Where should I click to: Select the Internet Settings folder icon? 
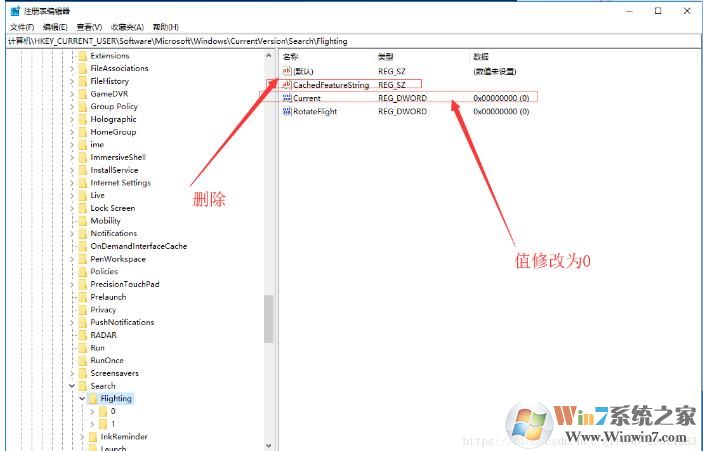[82, 182]
